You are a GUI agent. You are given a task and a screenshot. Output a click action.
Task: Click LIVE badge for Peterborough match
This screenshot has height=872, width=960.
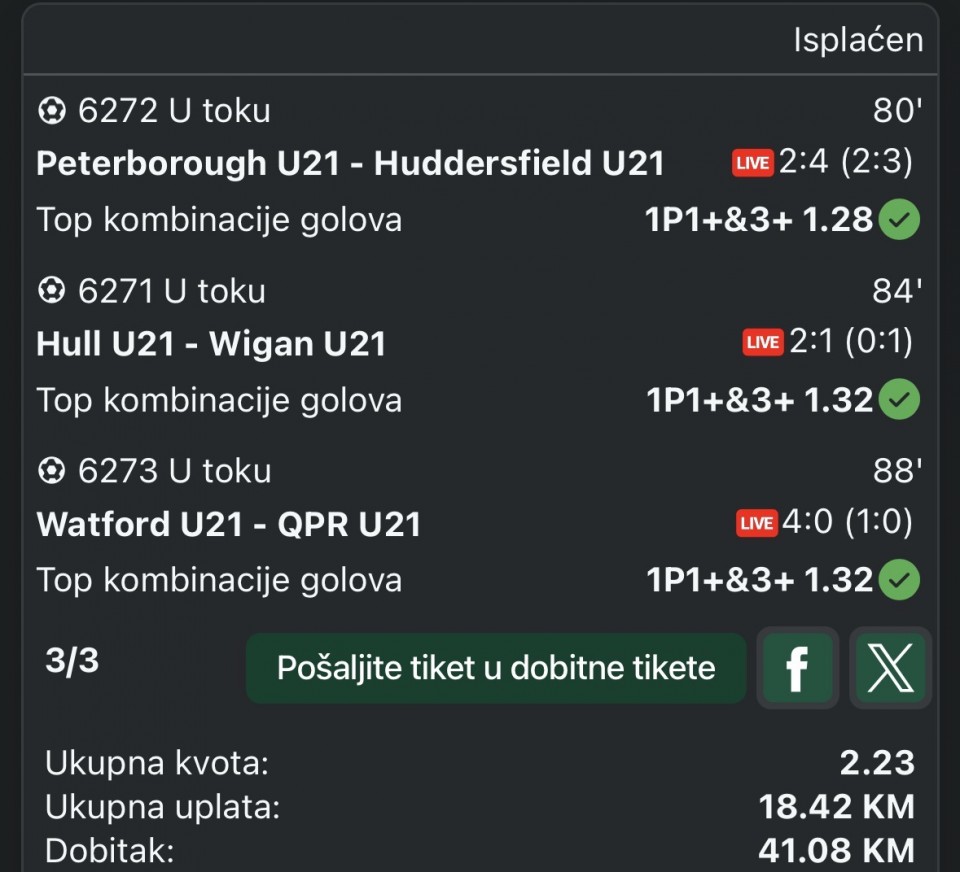coord(753,163)
